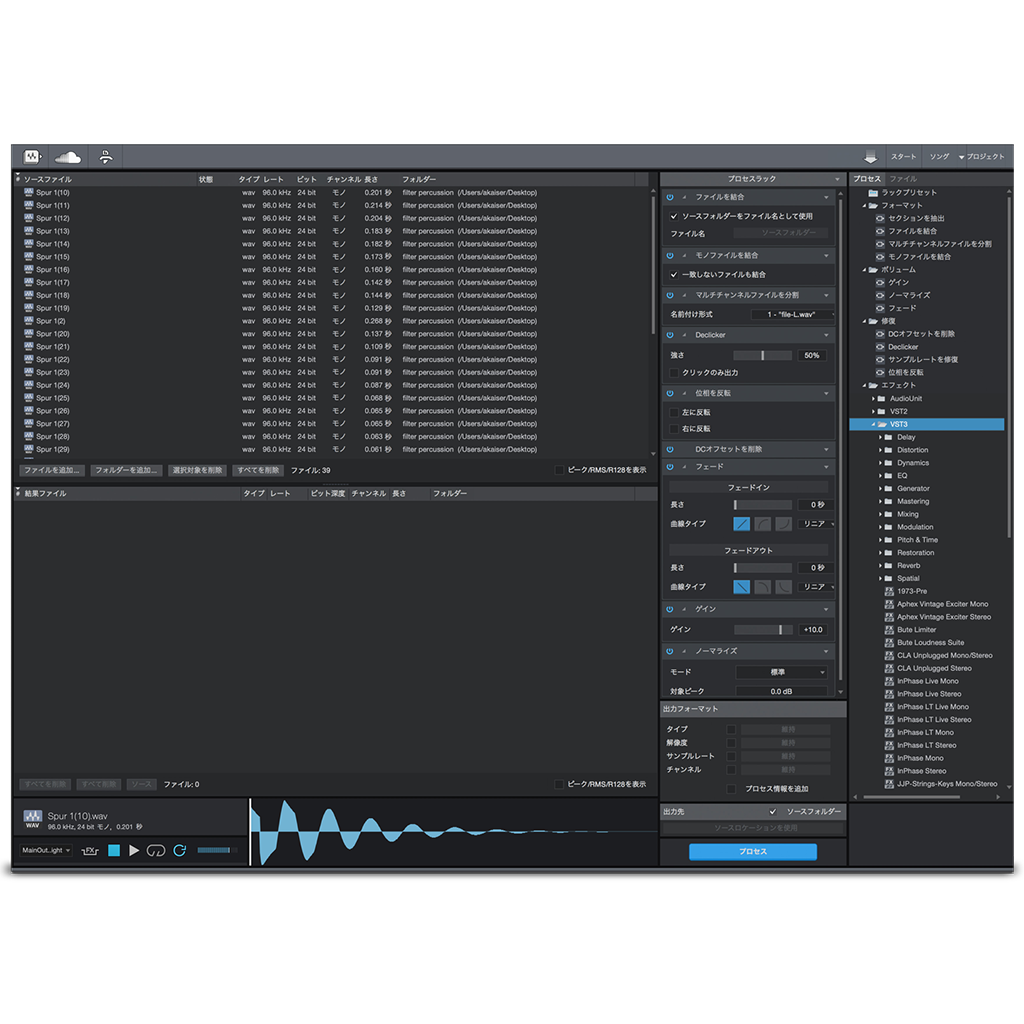Toggle the Declicker module power button off
This screenshot has width=1024, height=1024.
[672, 335]
